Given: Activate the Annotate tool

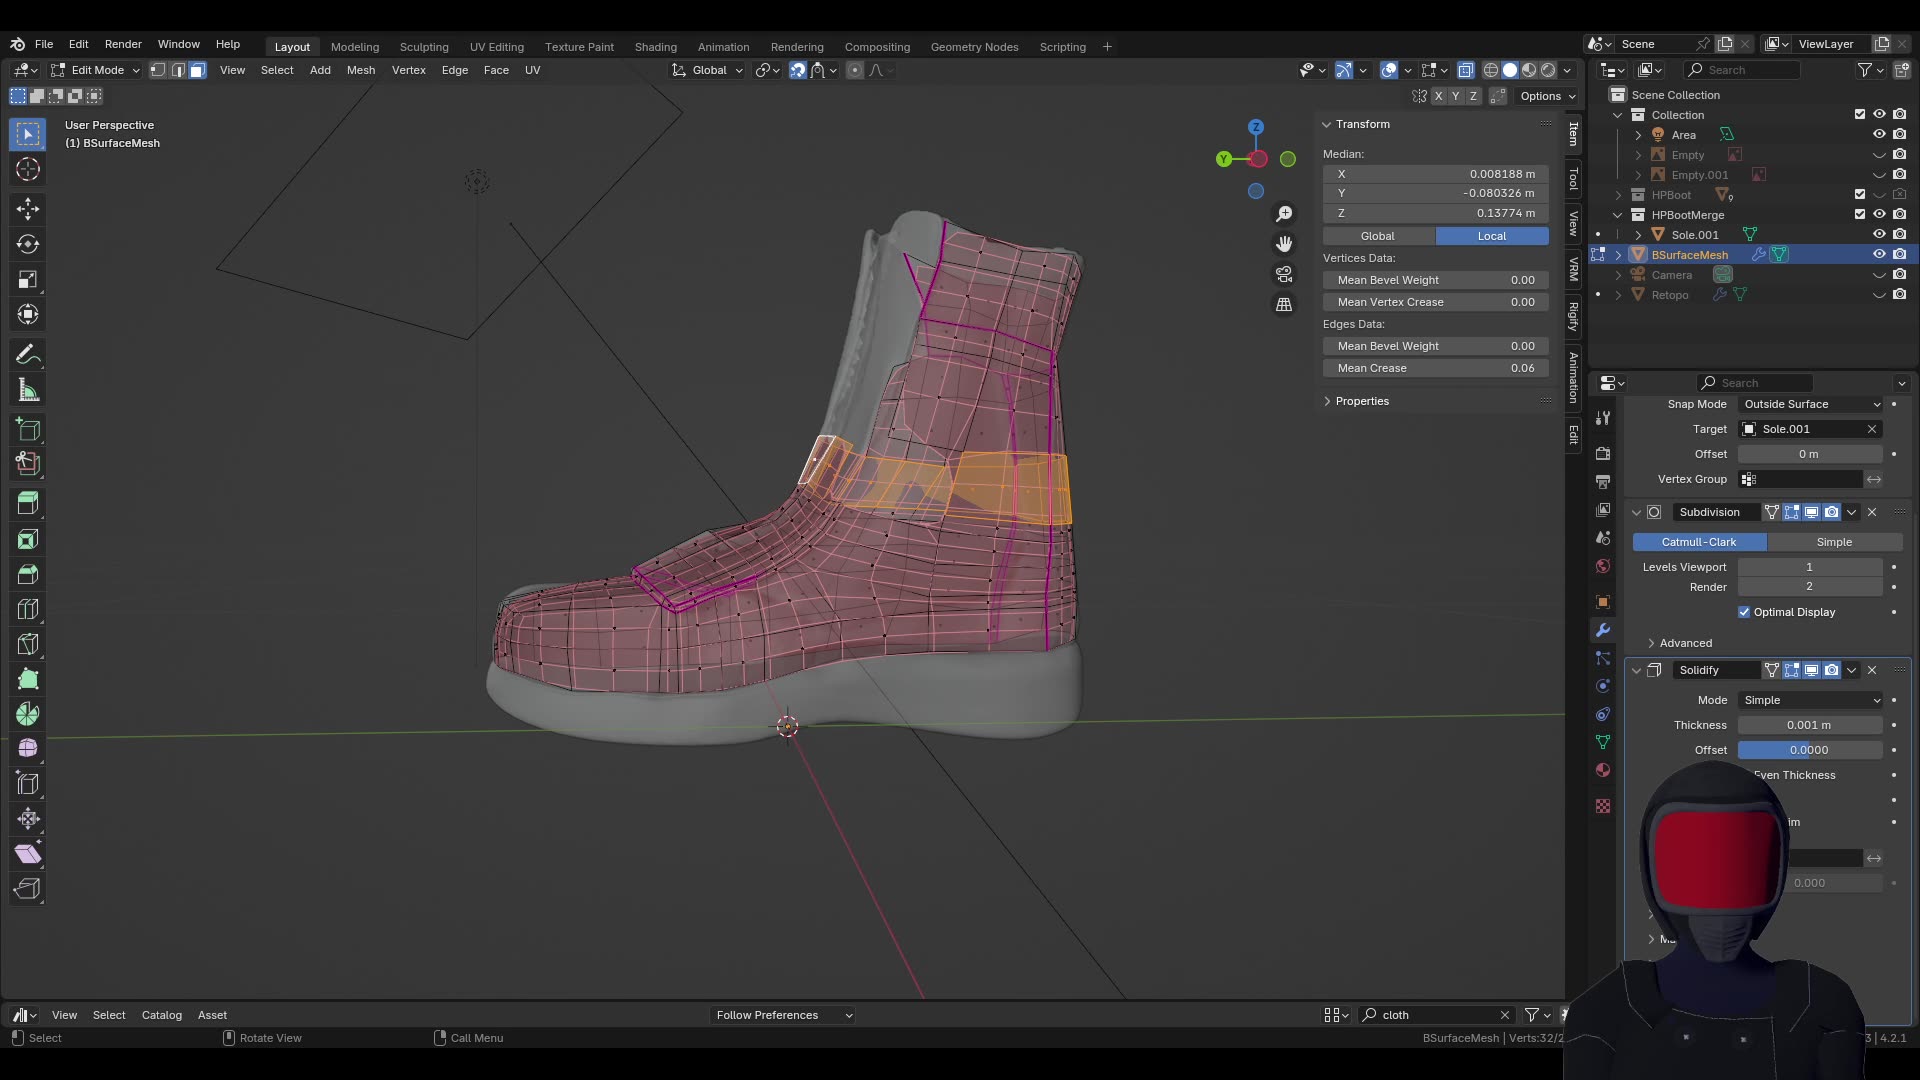Looking at the screenshot, I should (x=27, y=353).
